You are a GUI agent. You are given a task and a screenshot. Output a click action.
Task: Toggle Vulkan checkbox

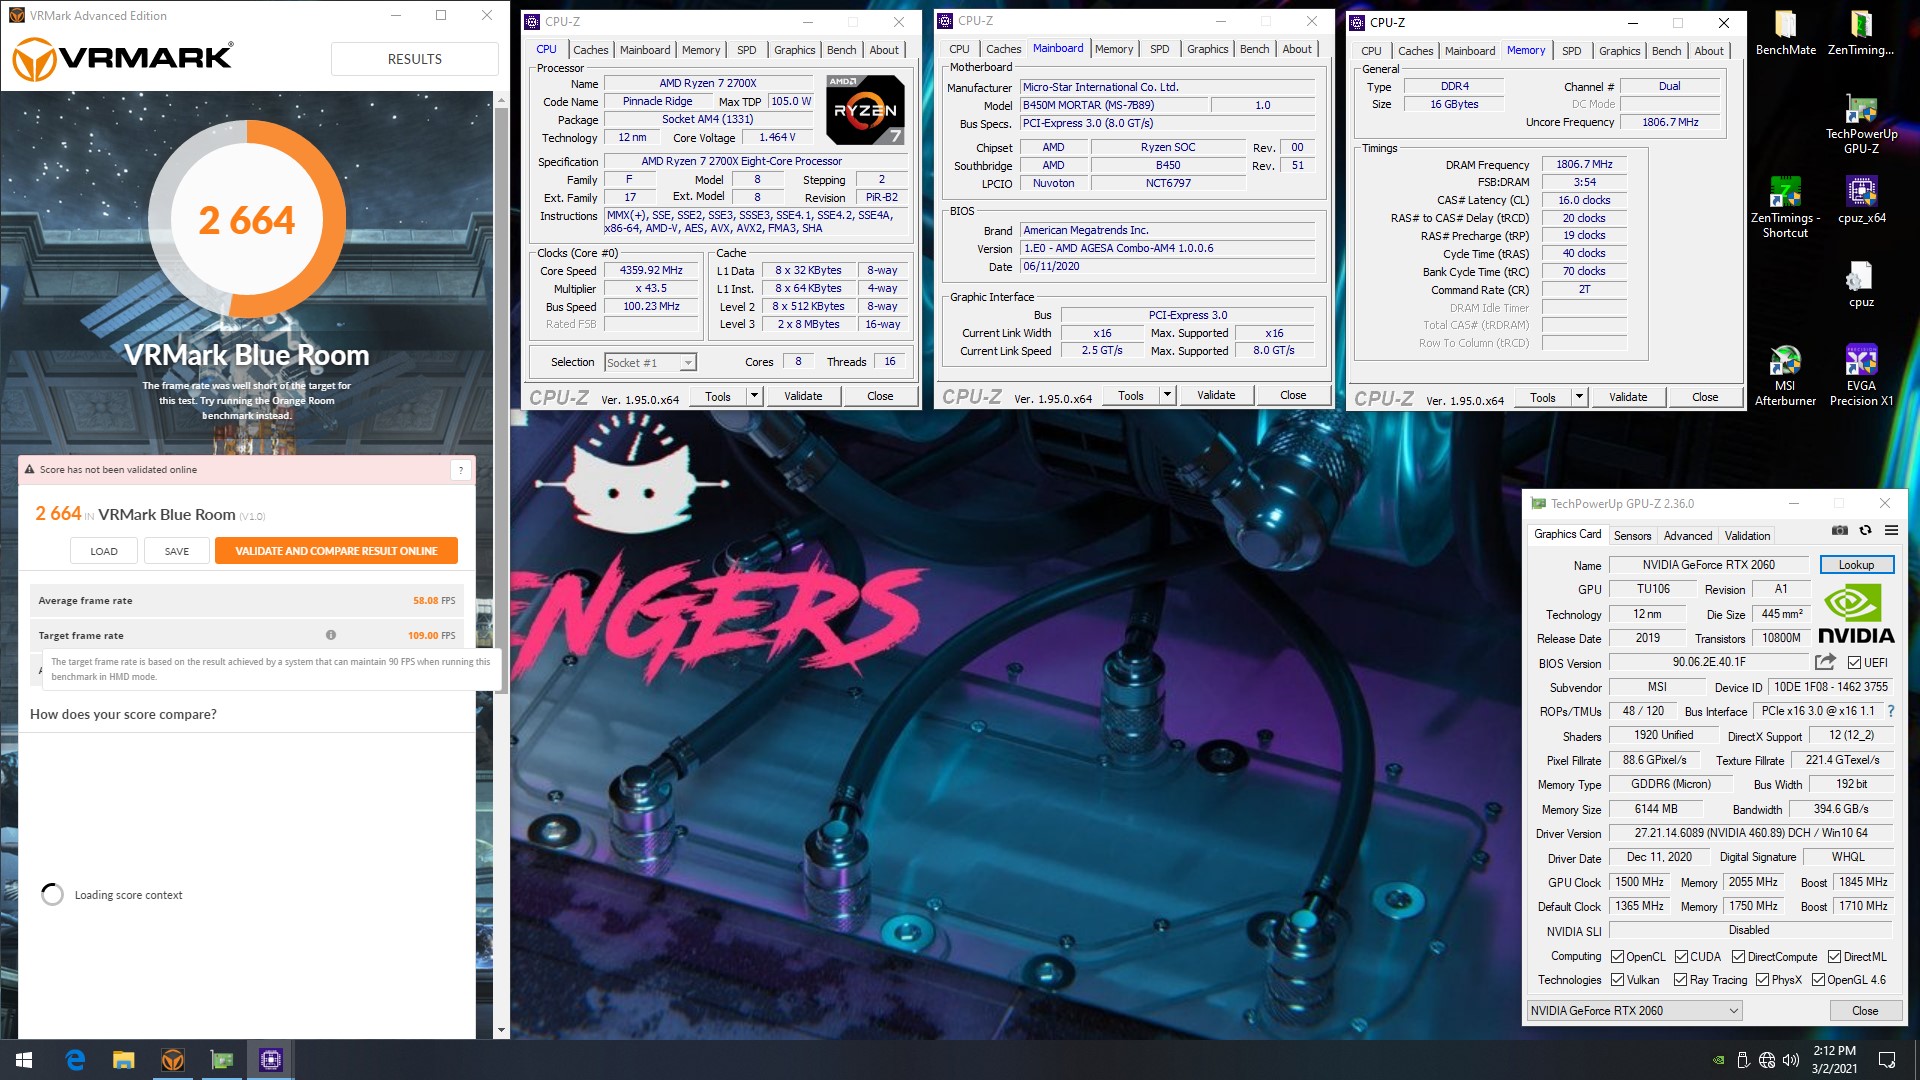click(1617, 980)
